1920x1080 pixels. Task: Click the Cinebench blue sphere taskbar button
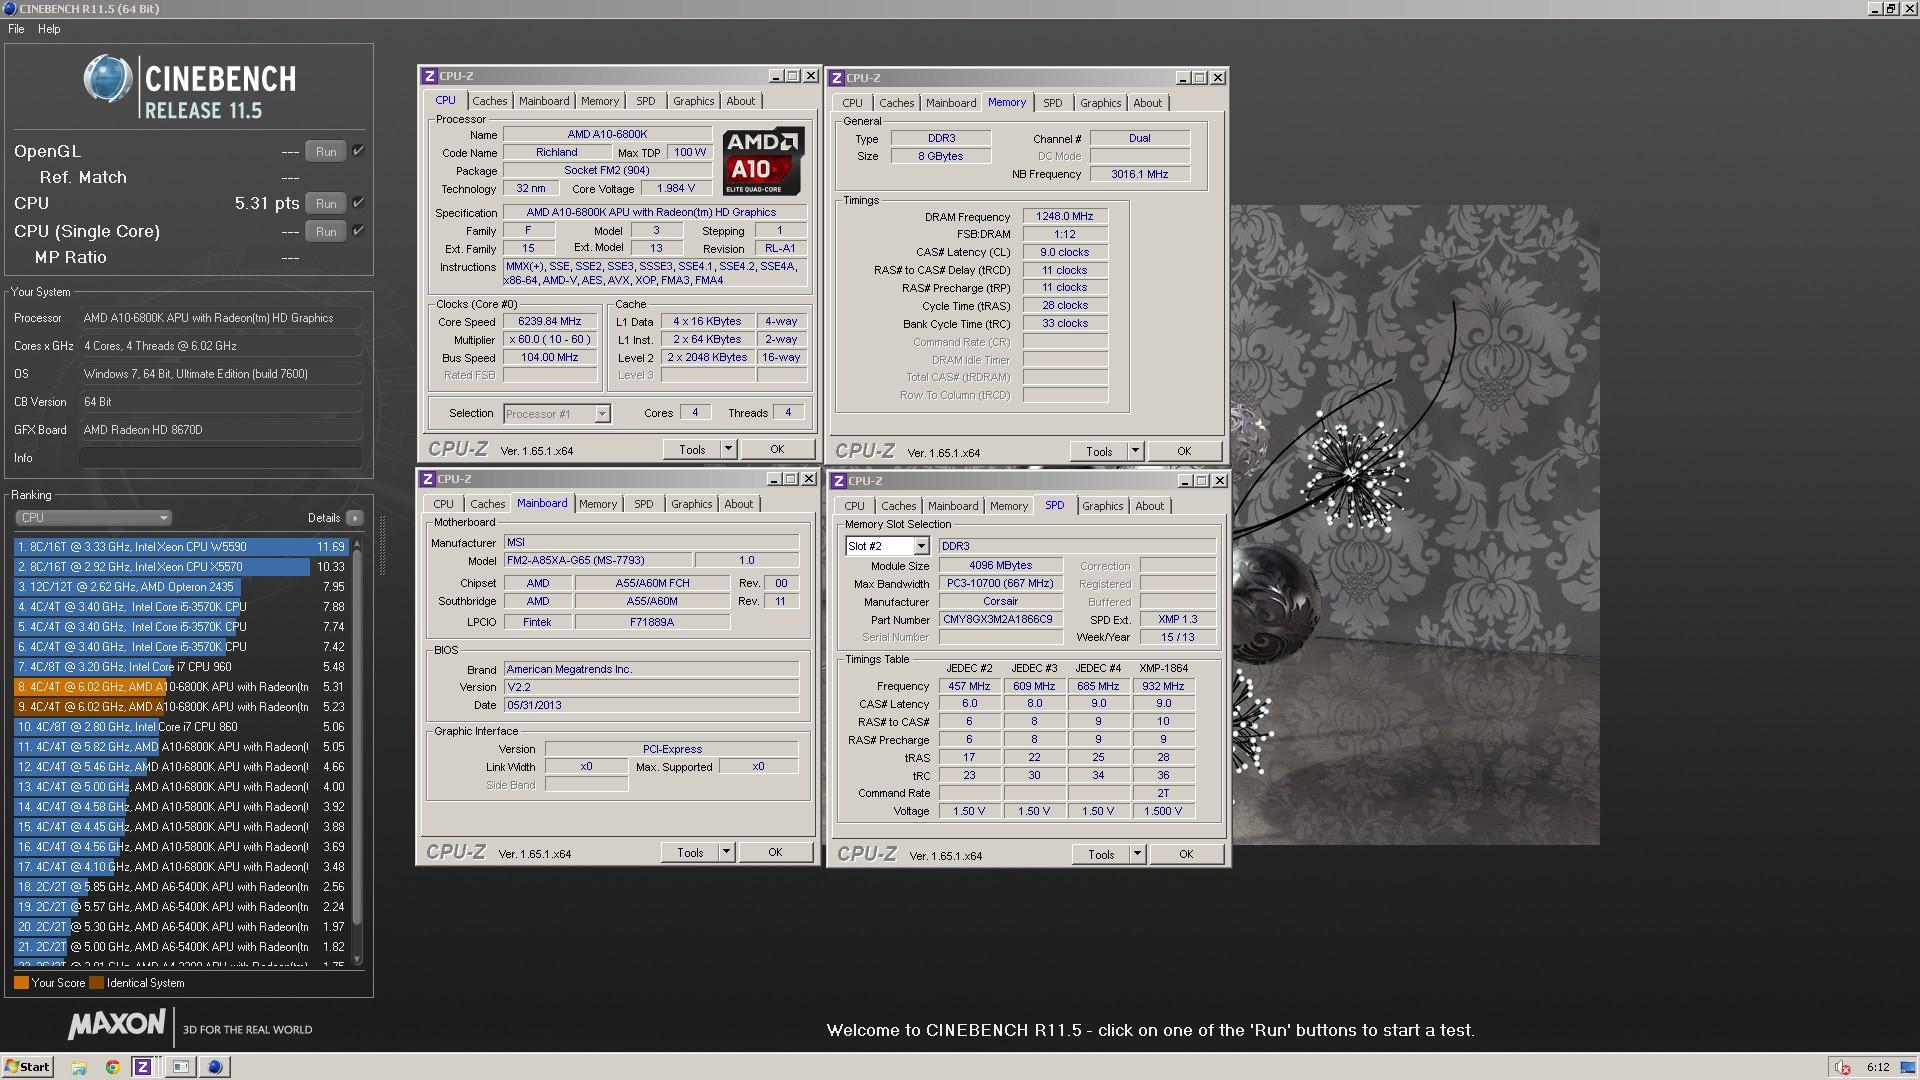(214, 1067)
